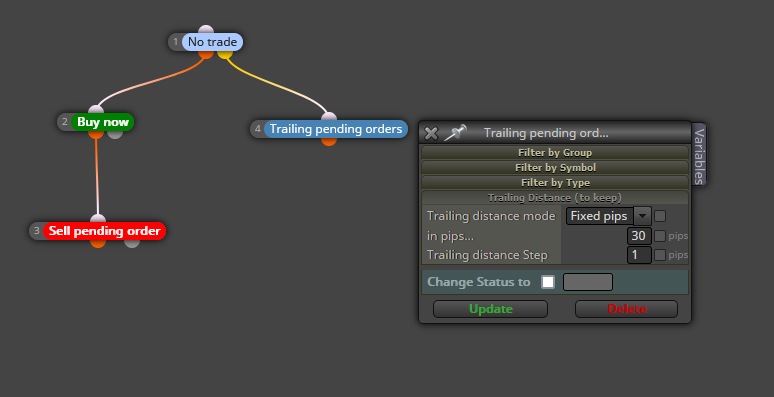Pin the properties panel with pushpin icon
The image size is (774, 397).
click(x=455, y=132)
